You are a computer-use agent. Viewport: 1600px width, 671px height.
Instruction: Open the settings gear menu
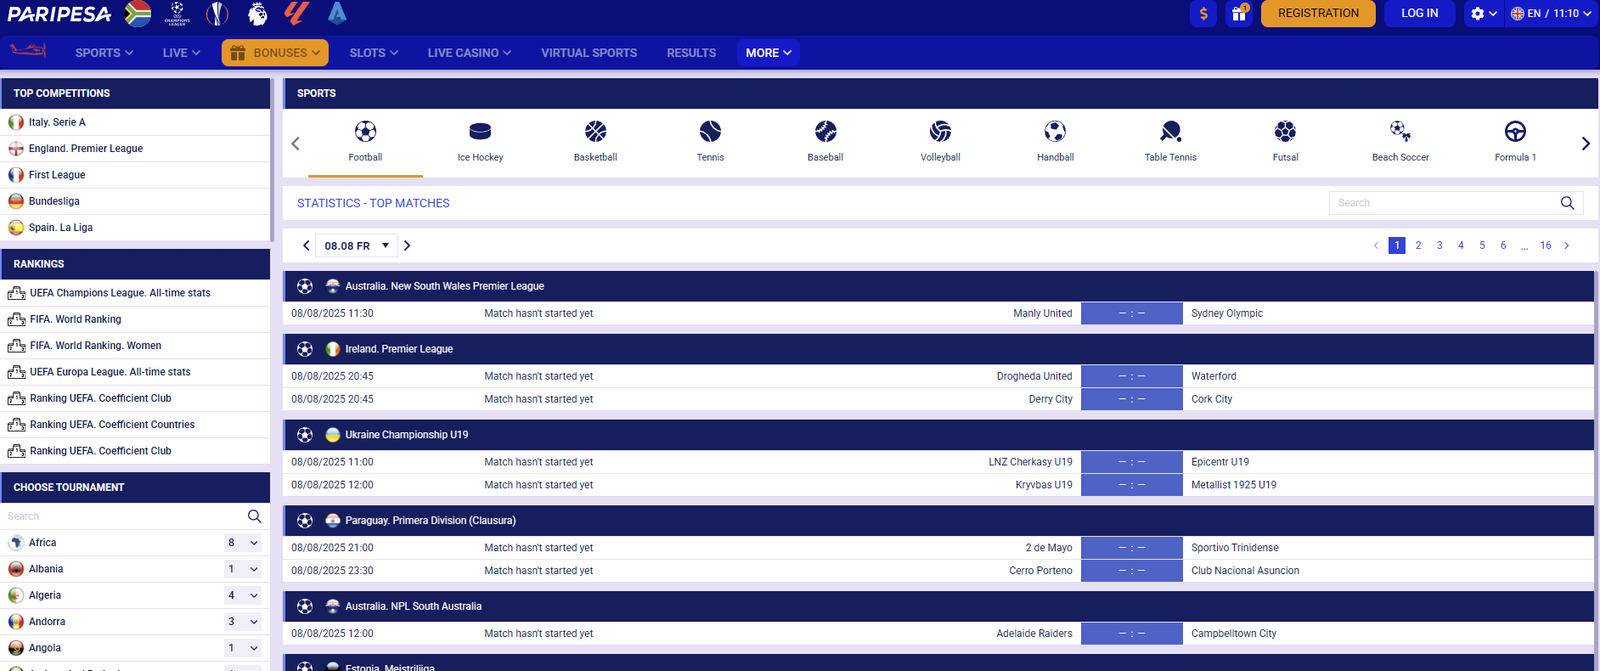pyautogui.click(x=1483, y=13)
